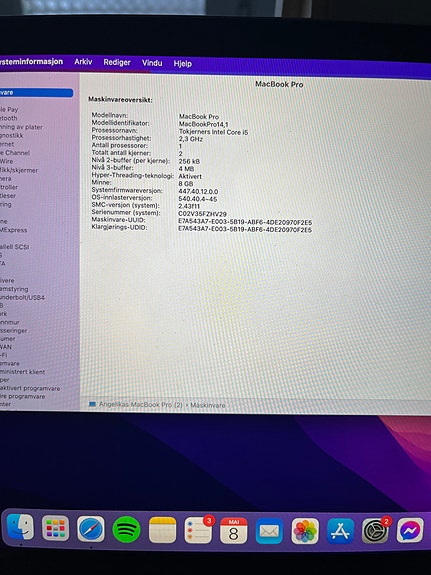
Task: Select the Aktivert Hyper-Threading value
Action: pyautogui.click(x=190, y=176)
